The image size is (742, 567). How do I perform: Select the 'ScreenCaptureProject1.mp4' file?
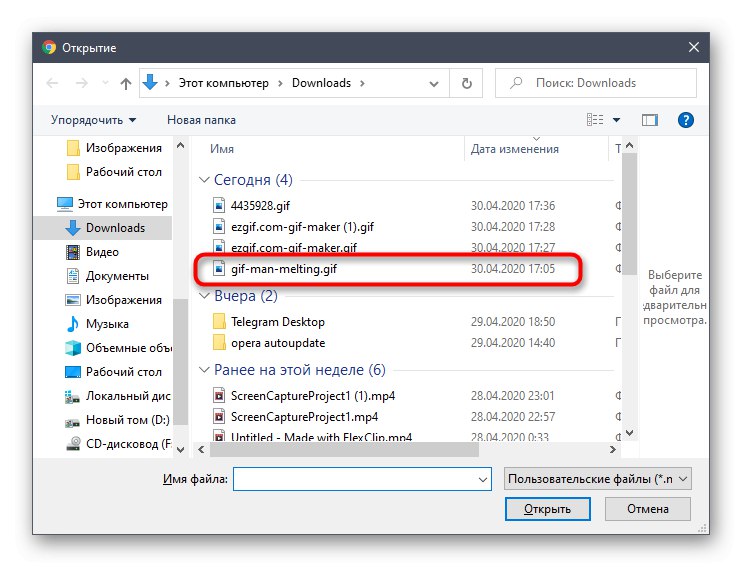point(304,417)
